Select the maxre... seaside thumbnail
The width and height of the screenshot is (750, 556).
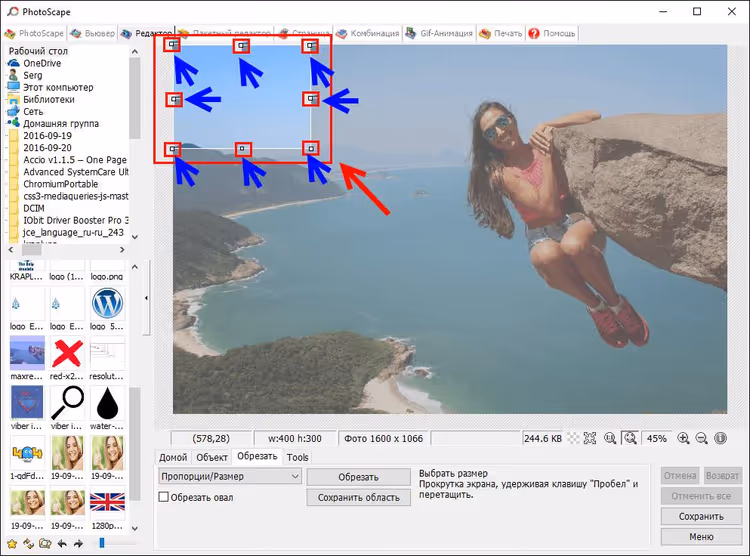[27, 353]
